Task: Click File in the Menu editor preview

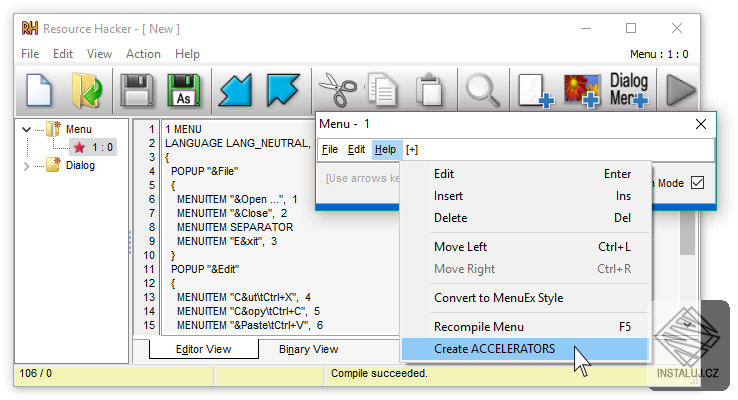Action: pos(329,150)
